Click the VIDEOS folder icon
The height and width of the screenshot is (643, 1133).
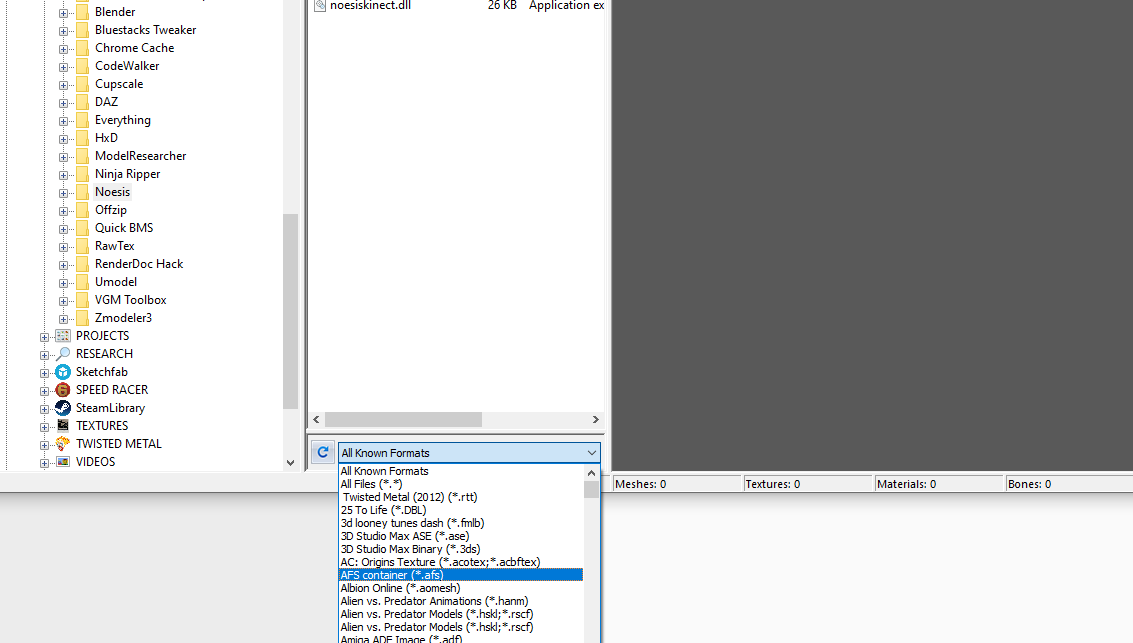[x=64, y=462]
